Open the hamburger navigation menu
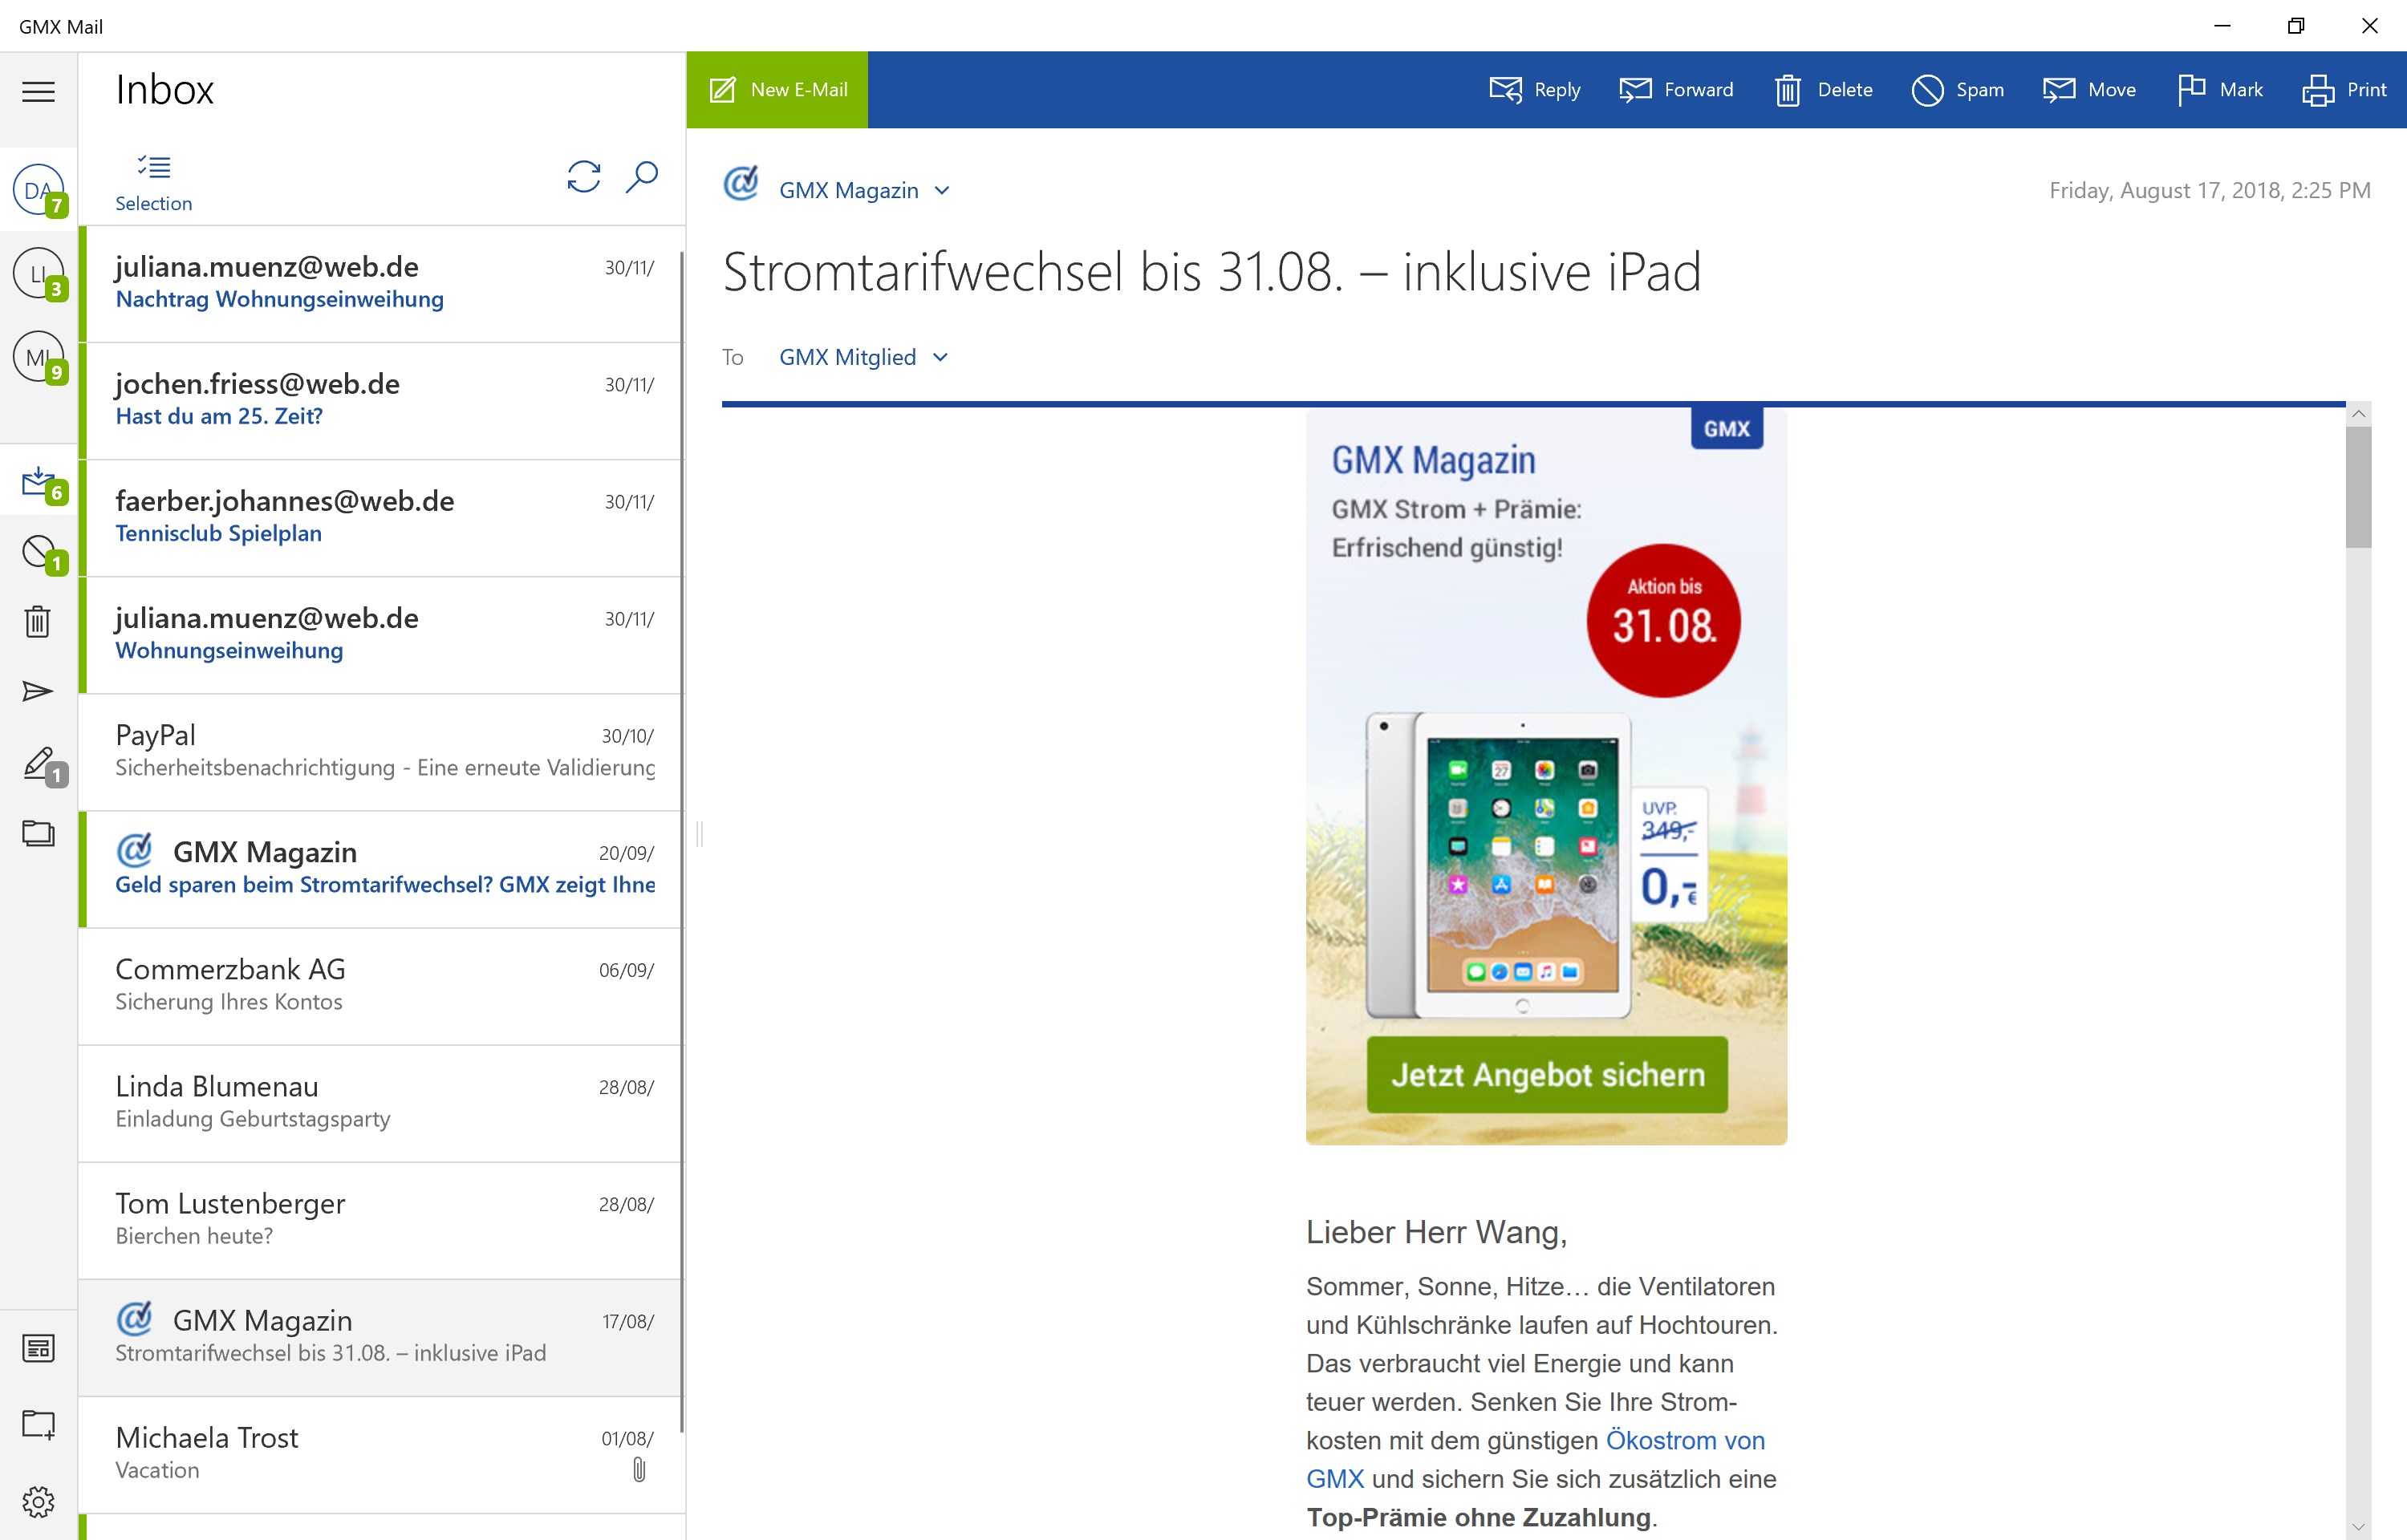The image size is (2407, 1540). pyautogui.click(x=38, y=92)
